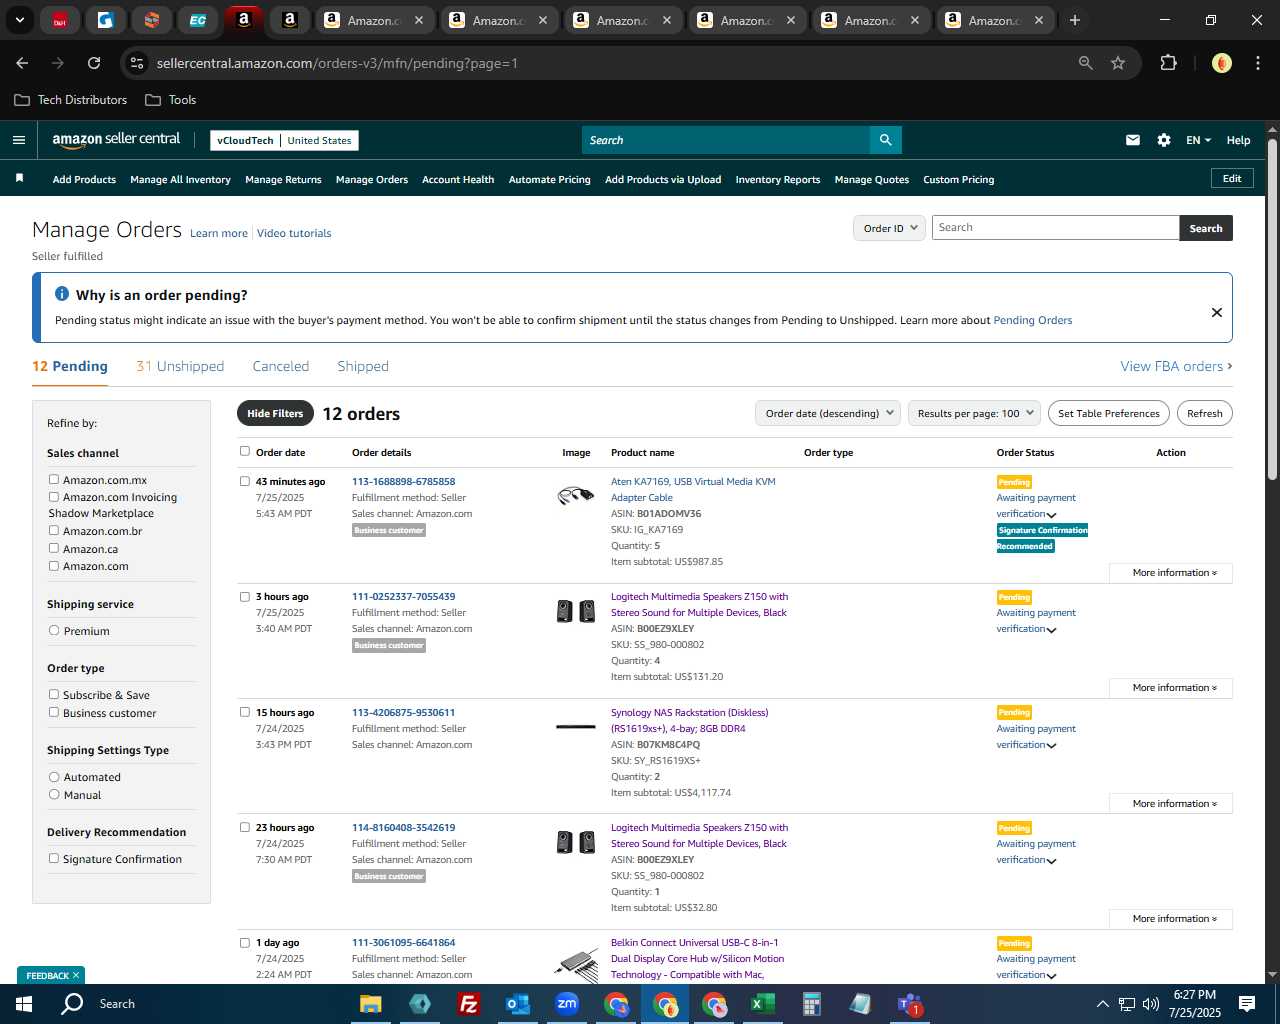This screenshot has width=1280, height=1024.
Task: Open the browser extensions puzzle icon
Action: coord(1168,63)
